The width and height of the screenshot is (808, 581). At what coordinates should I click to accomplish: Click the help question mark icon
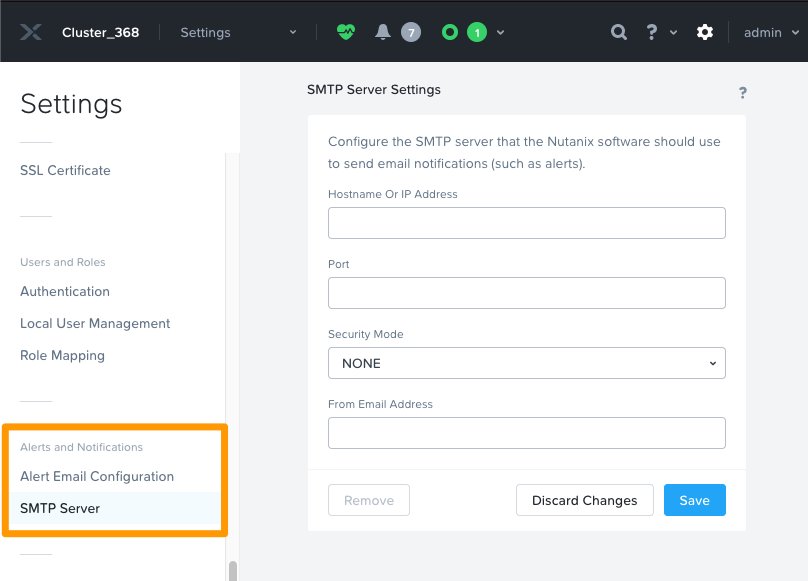click(650, 31)
